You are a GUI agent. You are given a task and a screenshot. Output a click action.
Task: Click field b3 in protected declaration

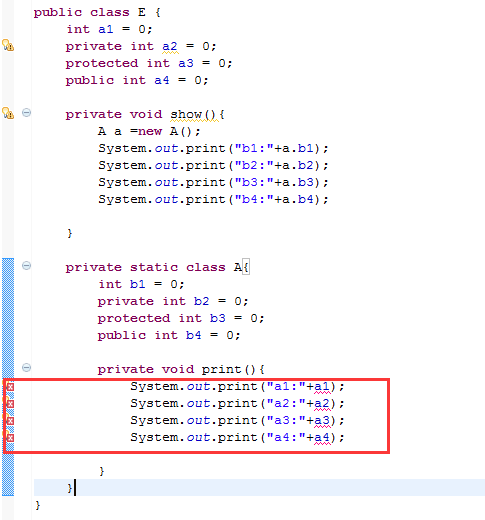pyautogui.click(x=218, y=318)
